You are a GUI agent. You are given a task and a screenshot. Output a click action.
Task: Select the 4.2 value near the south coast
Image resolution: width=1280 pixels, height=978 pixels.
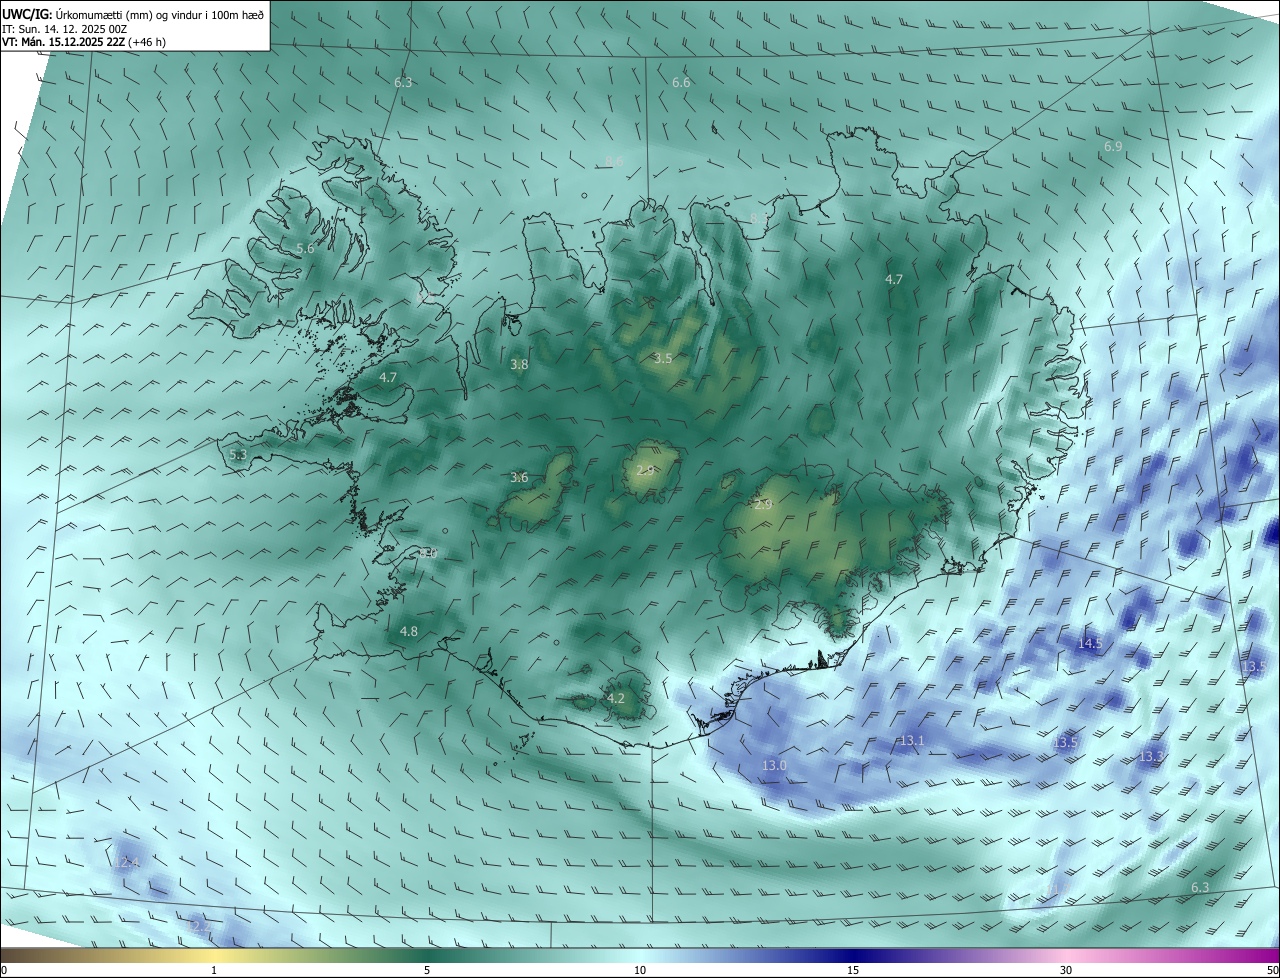pos(616,698)
